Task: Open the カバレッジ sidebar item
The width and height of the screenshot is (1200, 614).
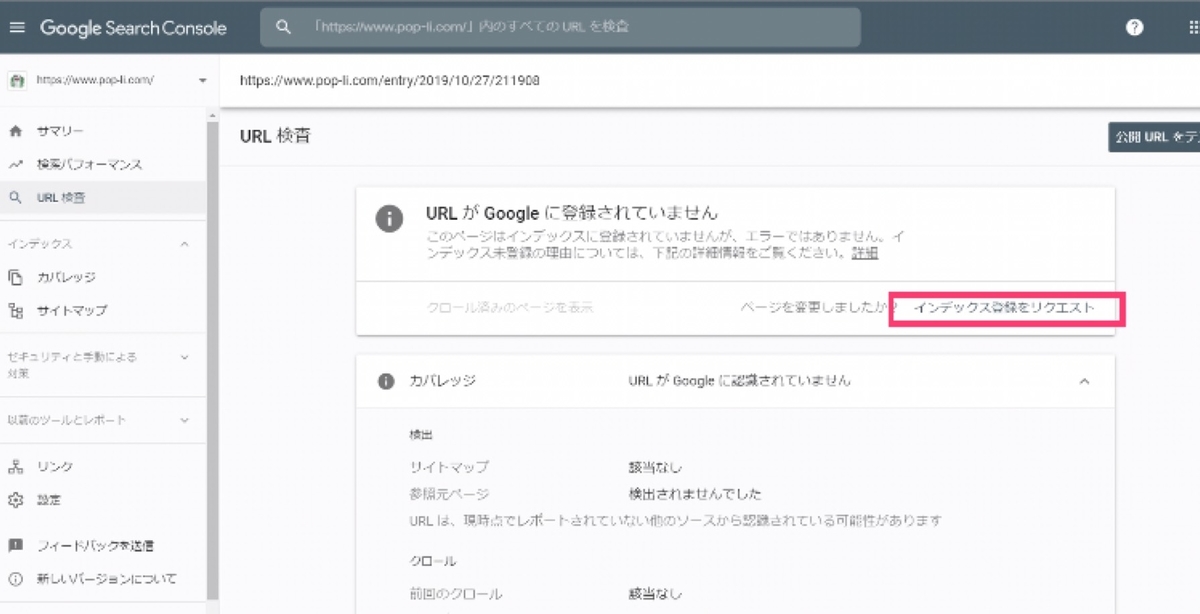Action: pyautogui.click(x=66, y=277)
